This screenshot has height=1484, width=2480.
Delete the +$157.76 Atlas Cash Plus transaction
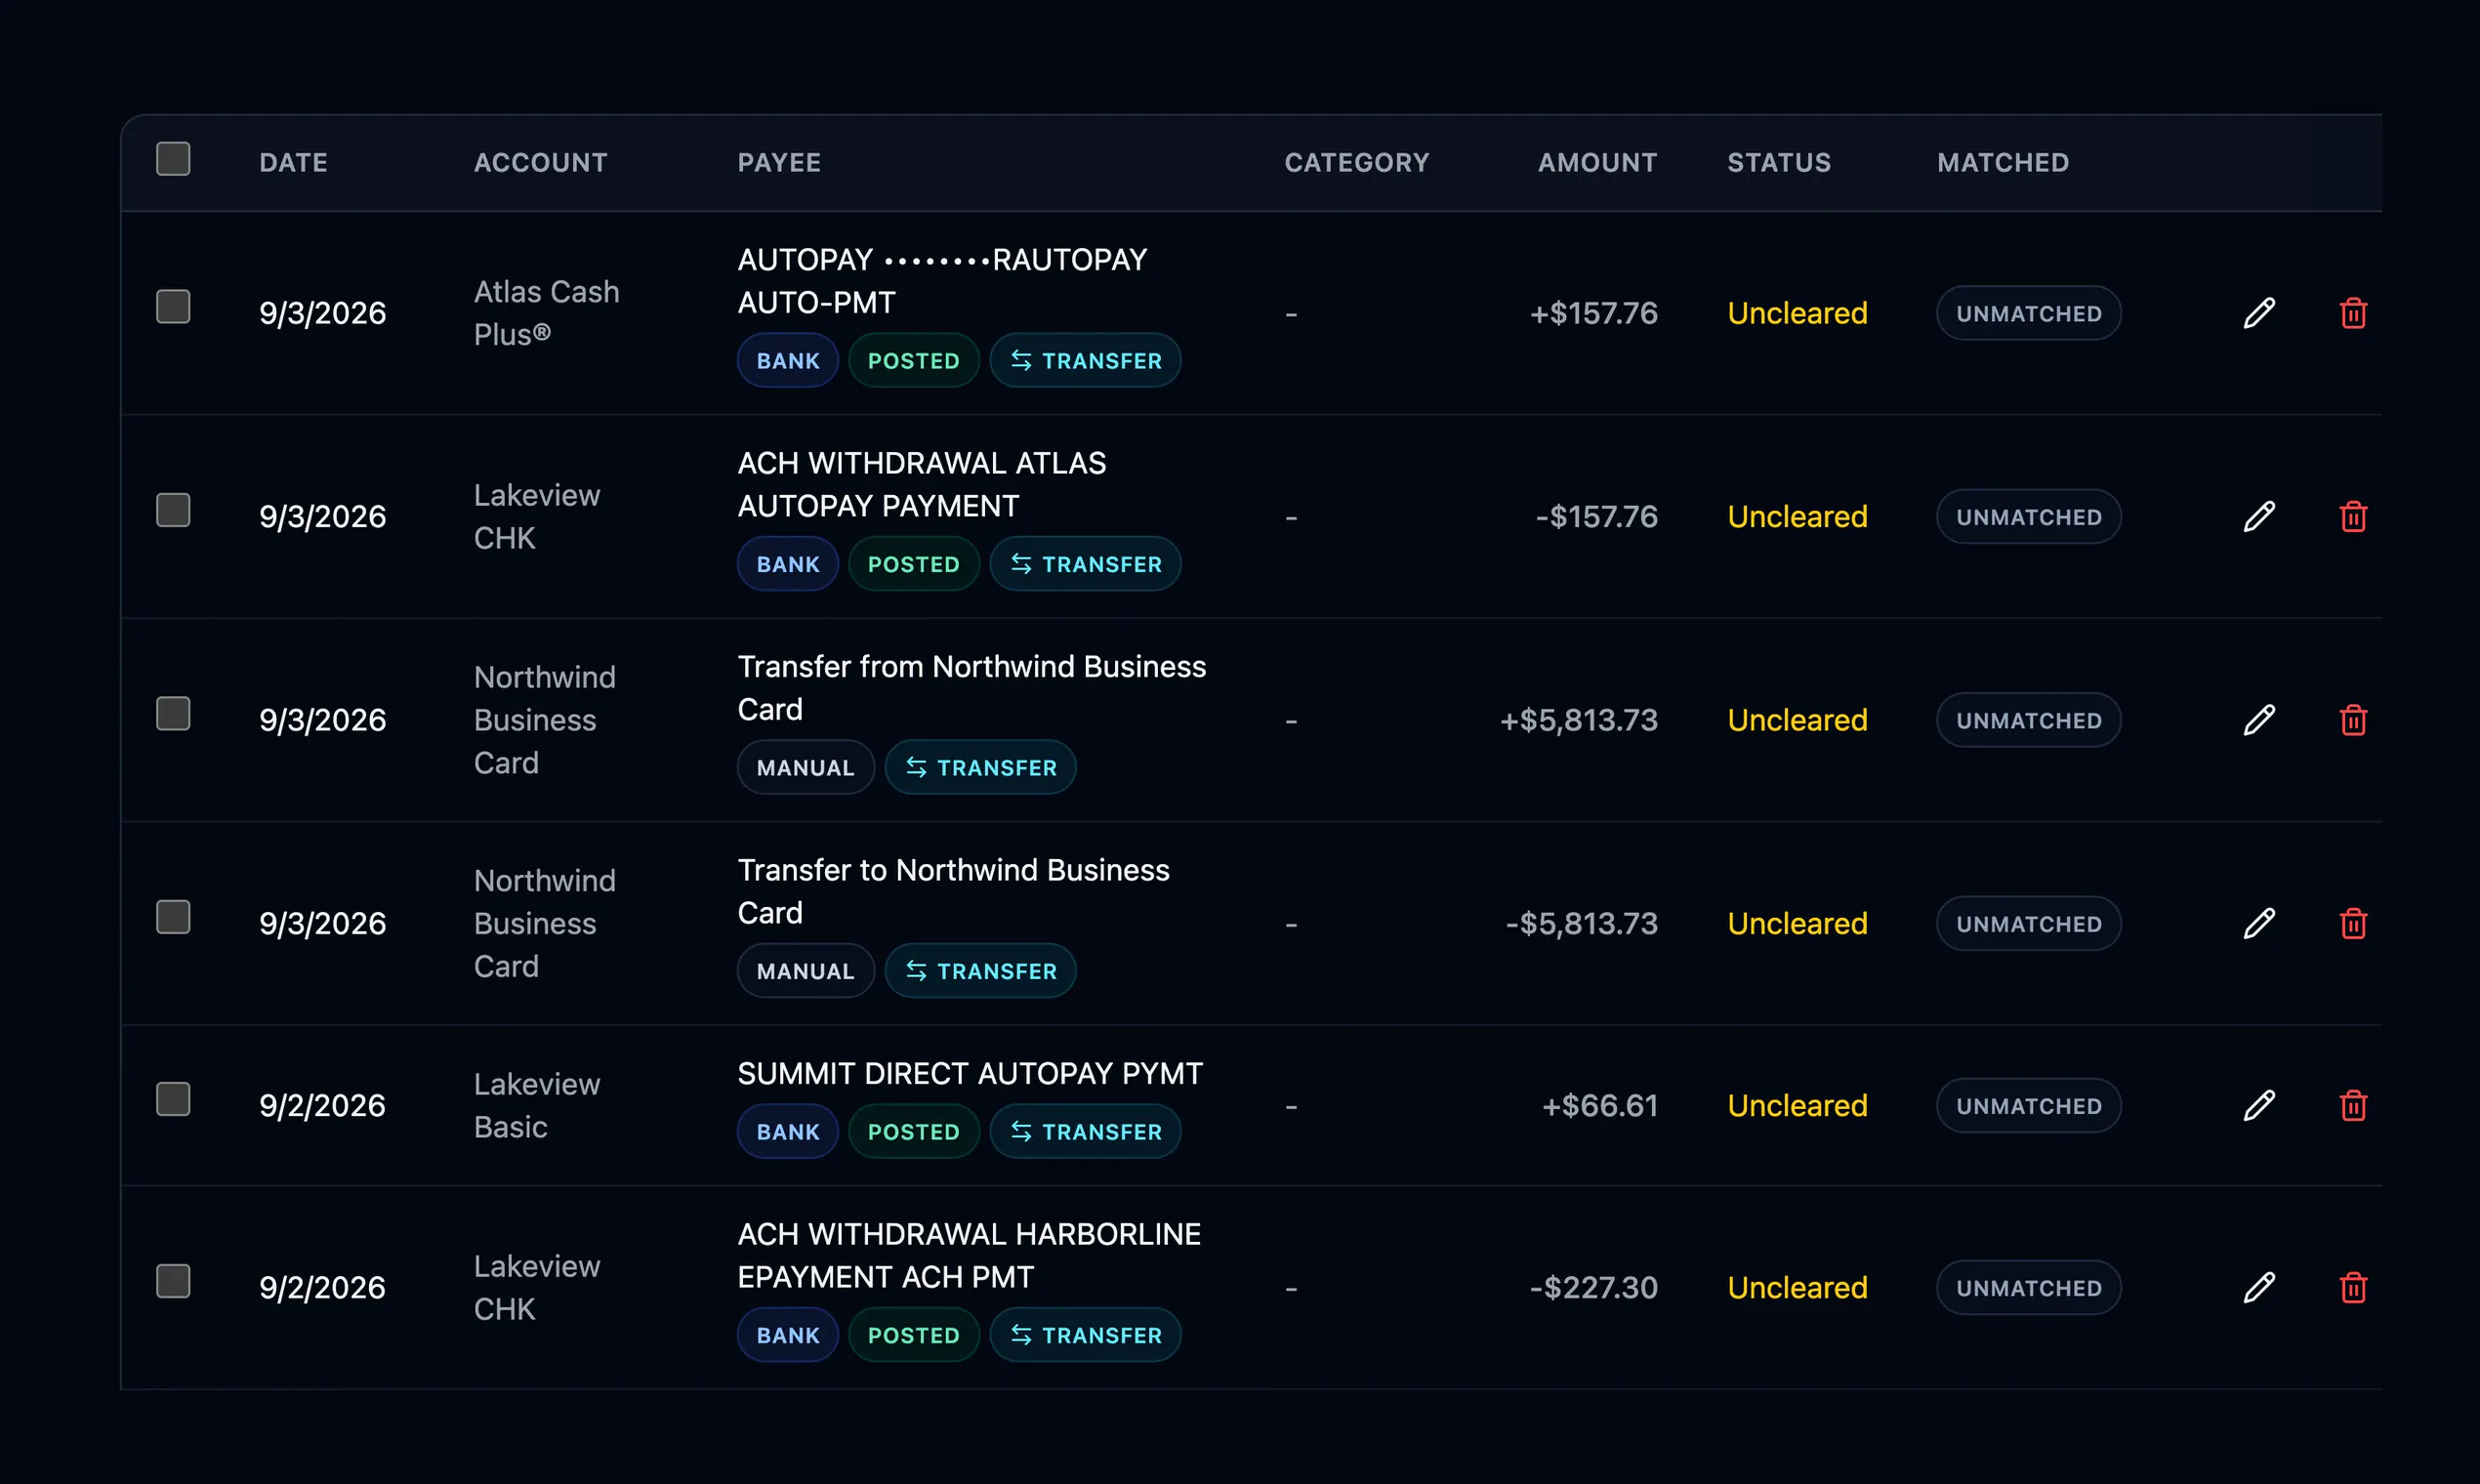(x=2353, y=313)
